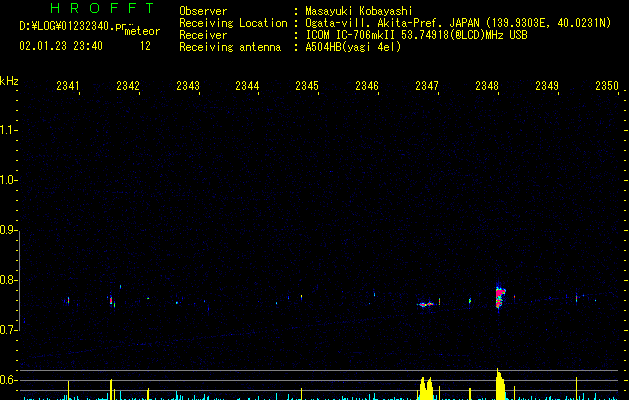Click the large magenta meteor echo near 2348

pos(499,297)
